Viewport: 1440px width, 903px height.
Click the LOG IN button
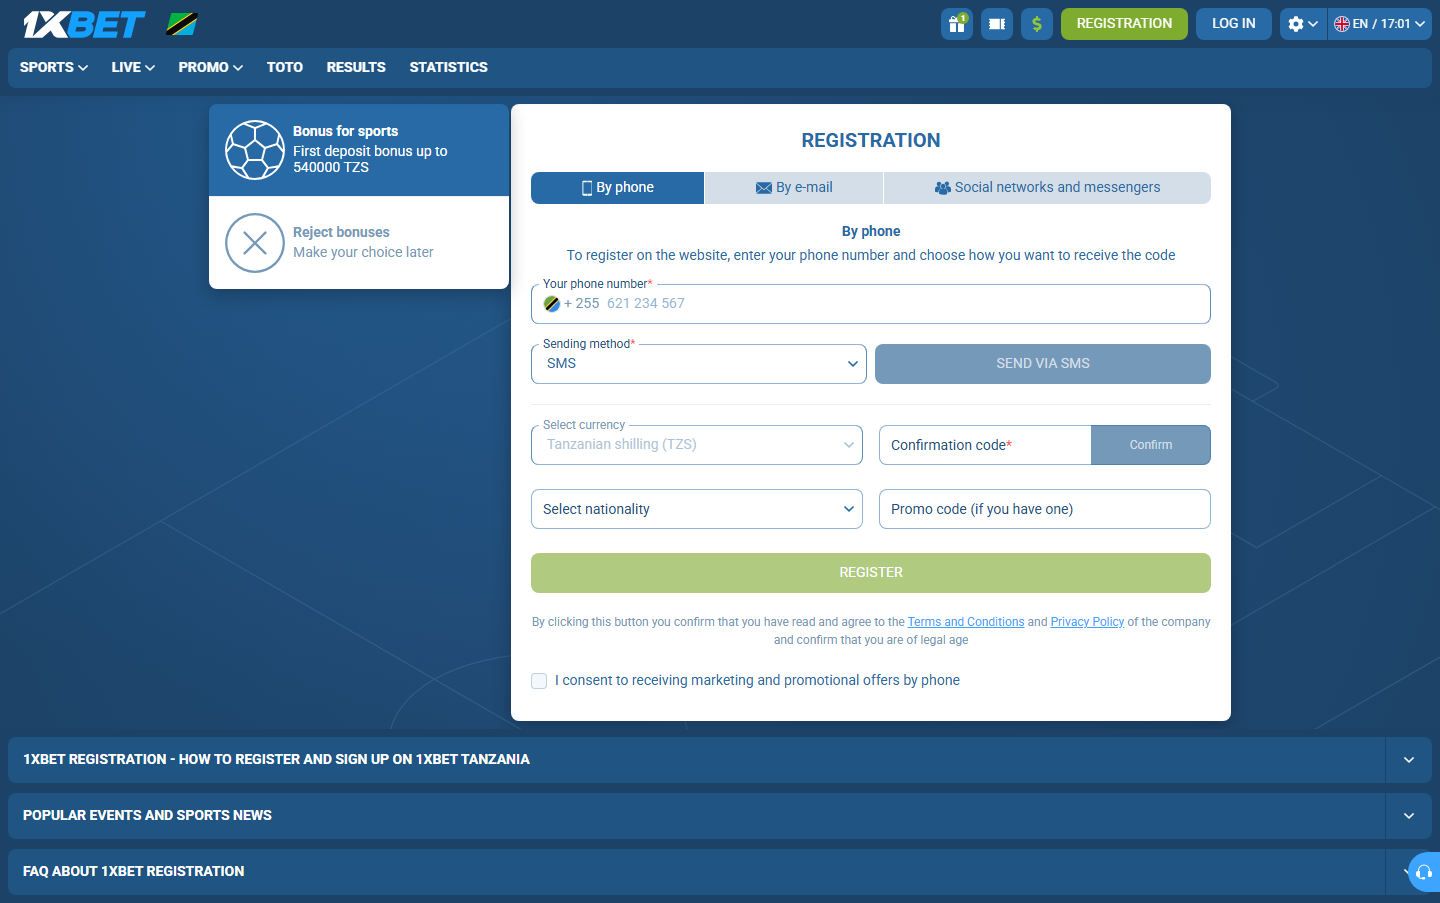pyautogui.click(x=1234, y=24)
